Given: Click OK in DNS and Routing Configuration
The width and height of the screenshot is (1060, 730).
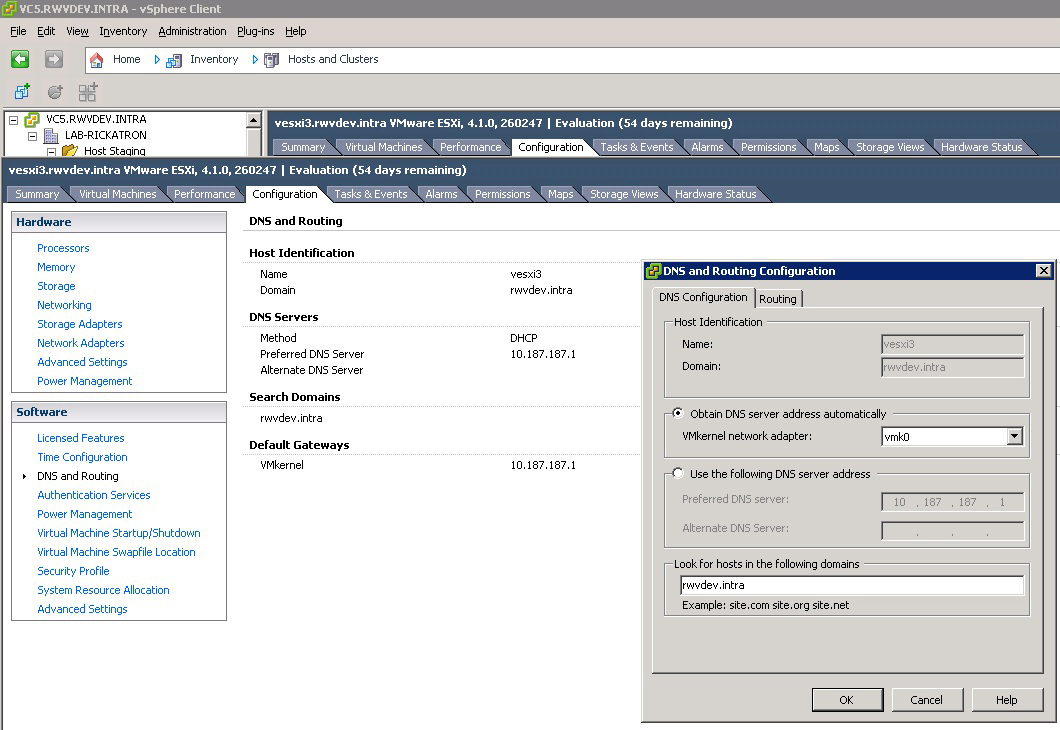Looking at the screenshot, I should click(846, 700).
